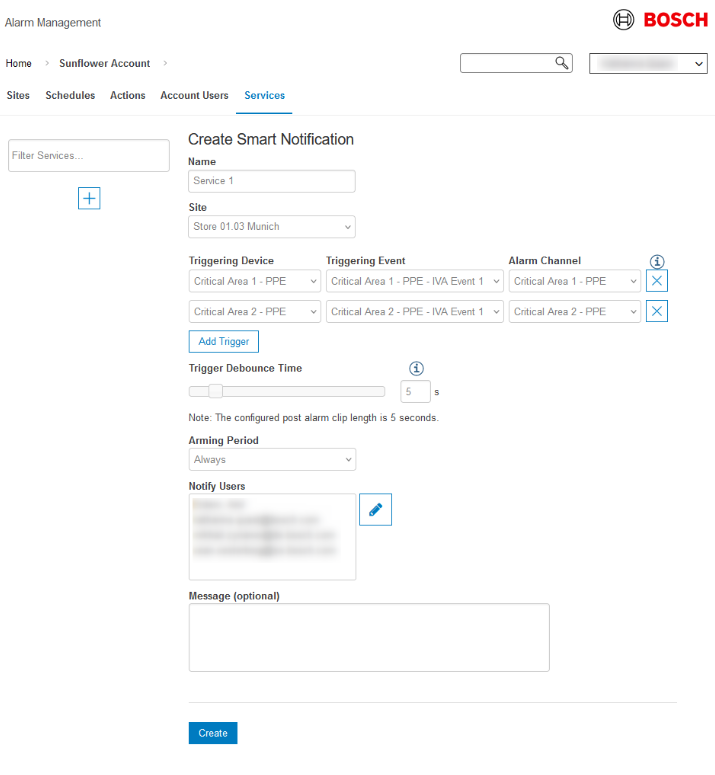Click the Add Trigger button
The width and height of the screenshot is (715, 775).
(x=224, y=342)
